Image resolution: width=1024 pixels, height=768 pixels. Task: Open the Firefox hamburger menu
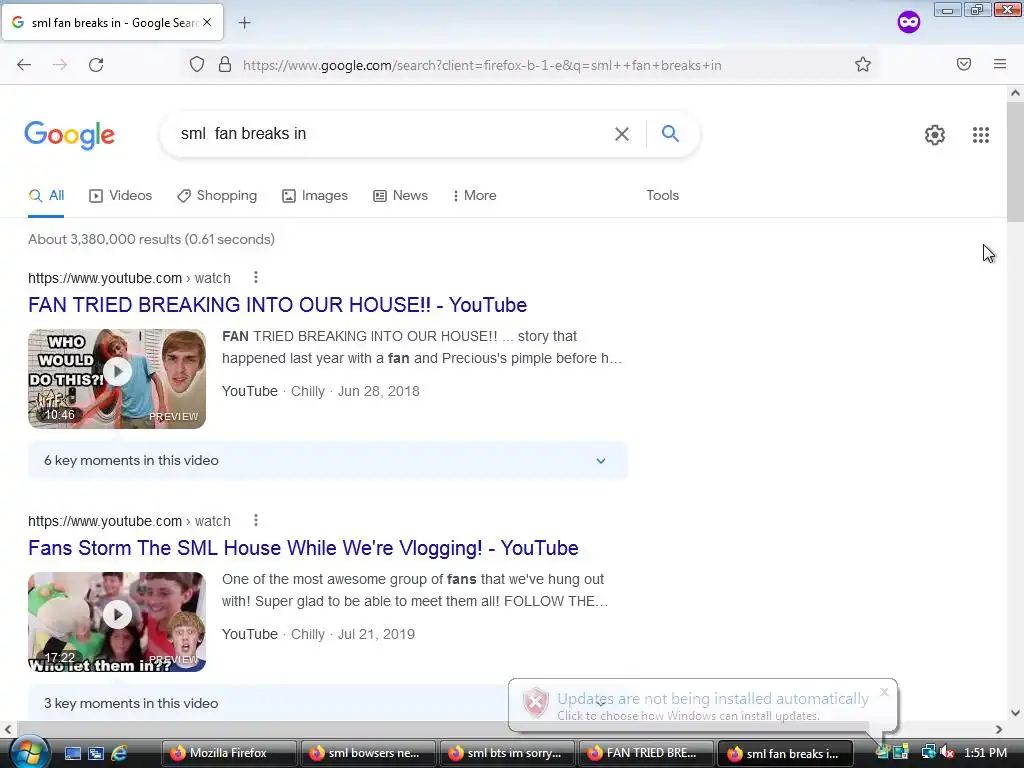pos(1000,64)
